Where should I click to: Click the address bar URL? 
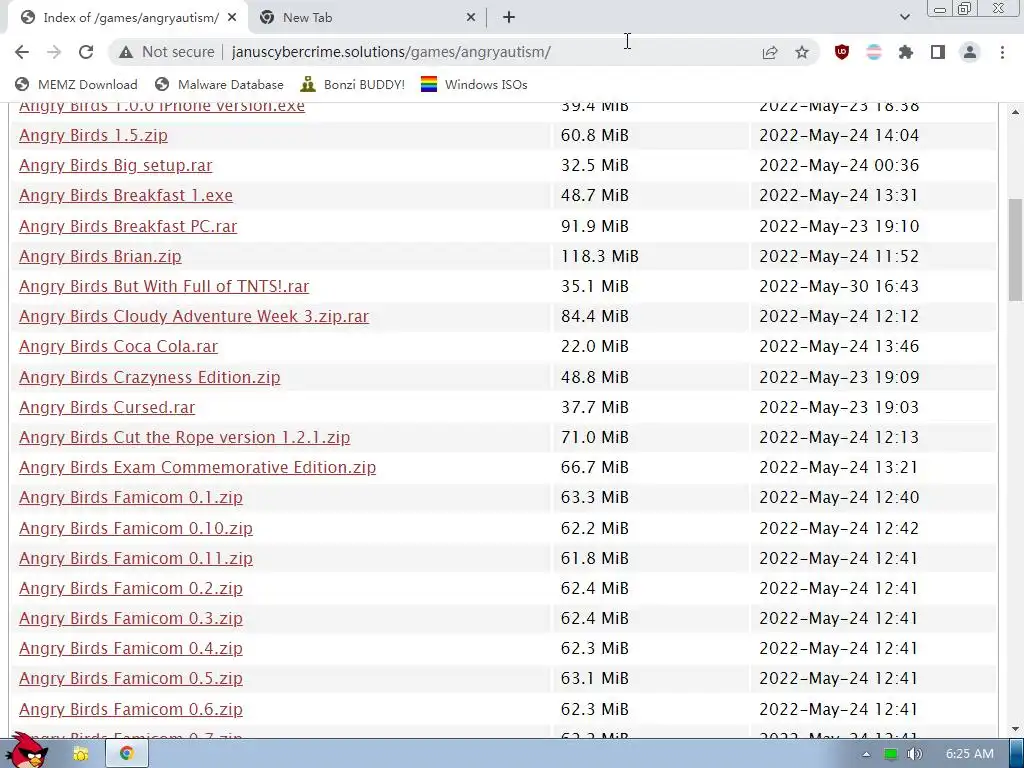coord(391,52)
